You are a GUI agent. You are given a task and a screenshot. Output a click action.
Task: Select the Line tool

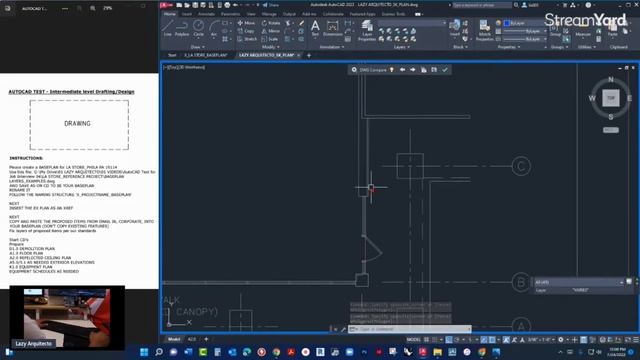167,29
